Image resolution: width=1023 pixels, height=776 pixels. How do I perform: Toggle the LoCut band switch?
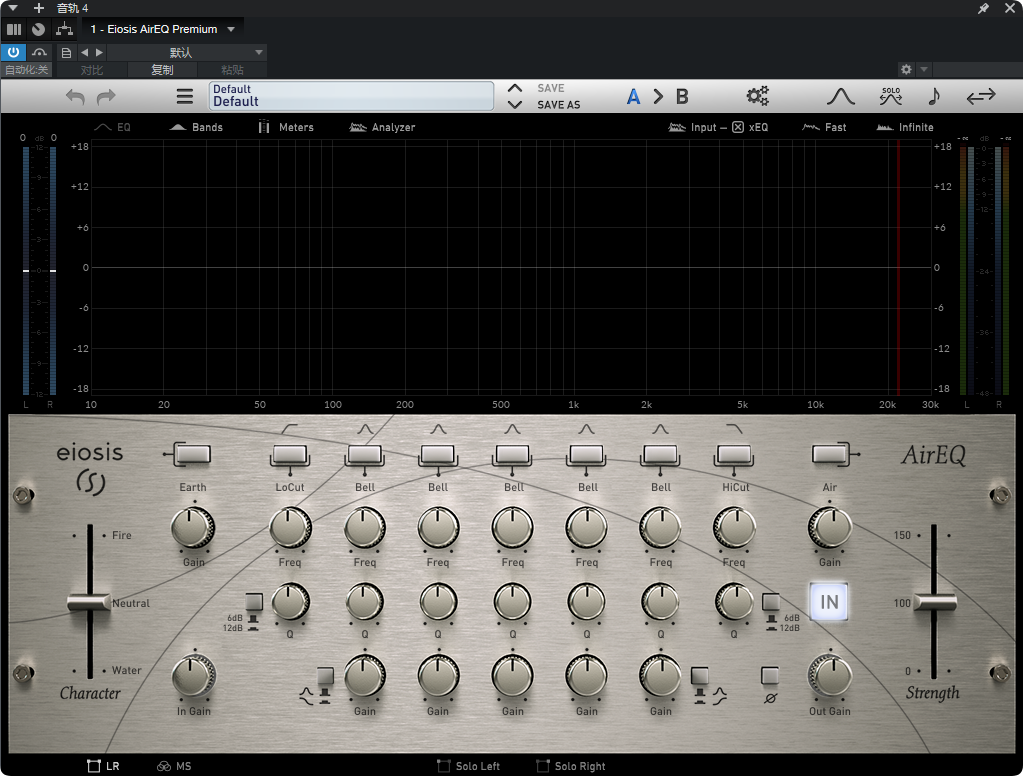tap(290, 454)
